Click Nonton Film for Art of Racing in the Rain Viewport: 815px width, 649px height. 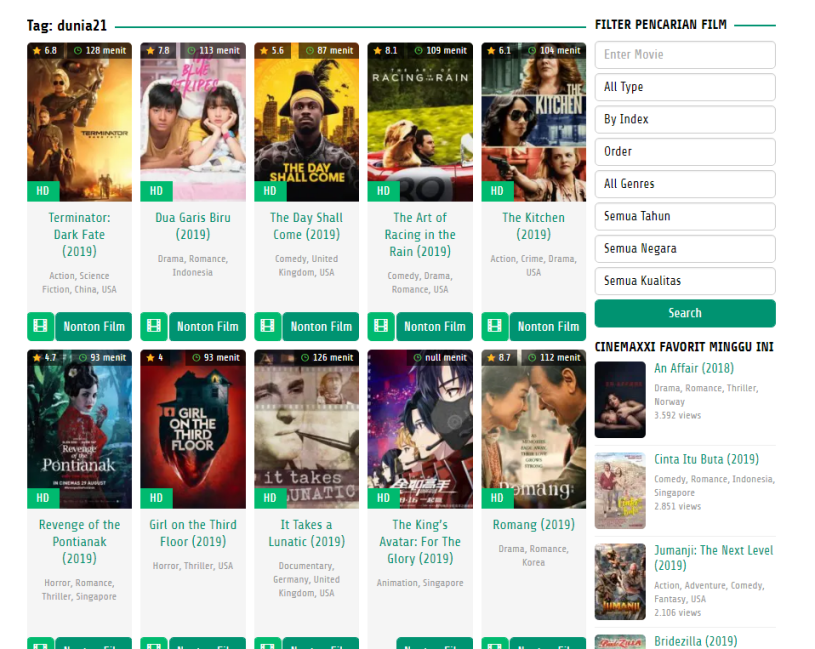pyautogui.click(x=435, y=326)
